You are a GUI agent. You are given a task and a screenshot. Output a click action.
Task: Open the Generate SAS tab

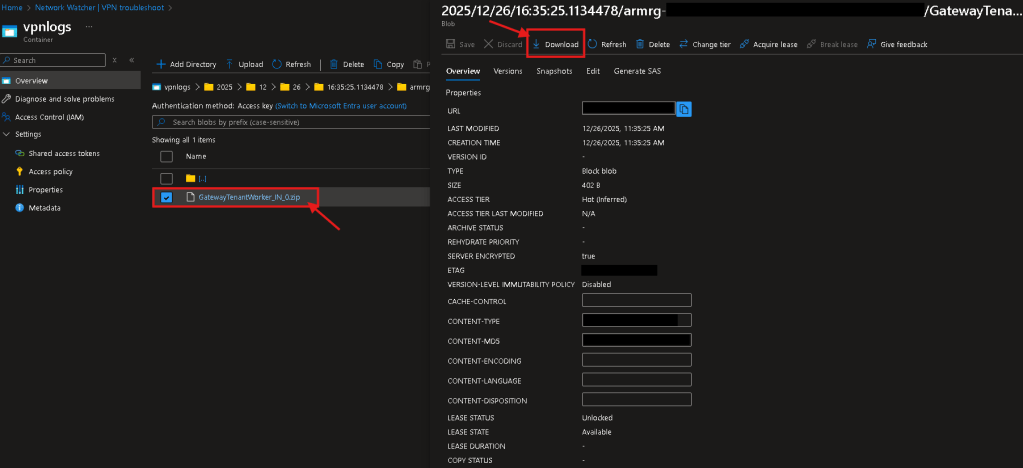(637, 71)
